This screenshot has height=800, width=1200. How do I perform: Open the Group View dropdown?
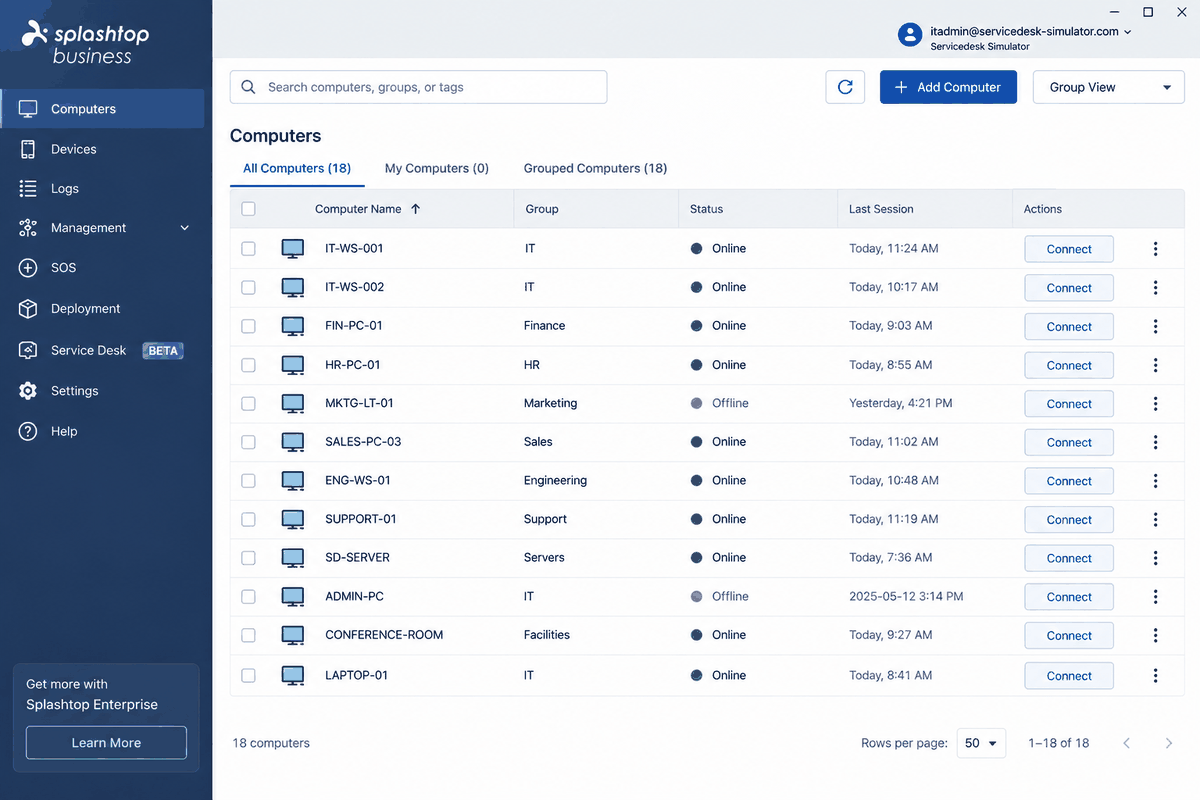(1108, 87)
